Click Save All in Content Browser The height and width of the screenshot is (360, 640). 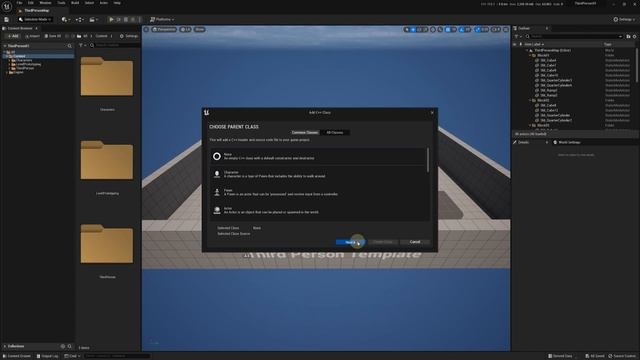(53, 36)
